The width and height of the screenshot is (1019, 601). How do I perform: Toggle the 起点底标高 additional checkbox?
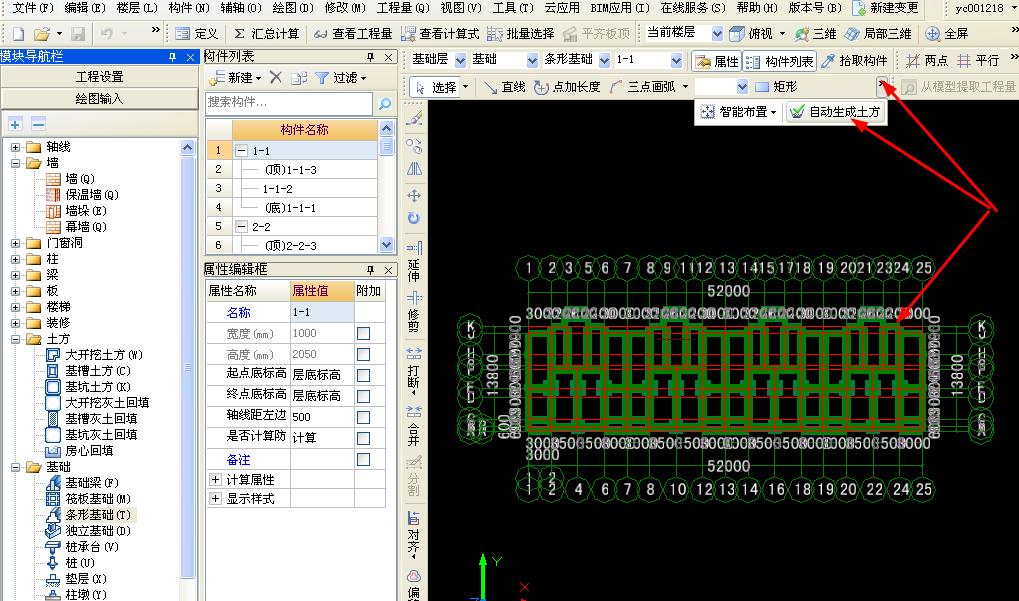pos(364,375)
